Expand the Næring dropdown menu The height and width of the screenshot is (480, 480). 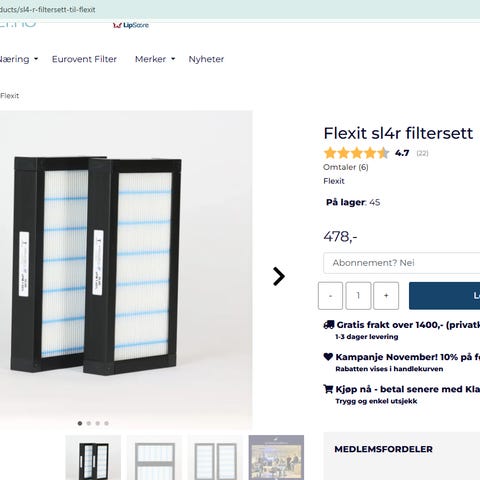coord(18,59)
